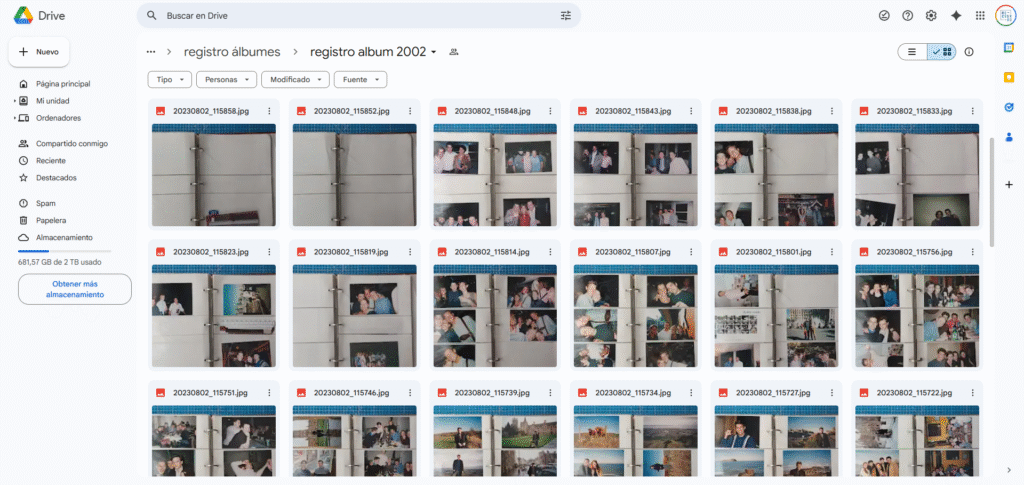
Task: Open Fuente filter dropdown
Action: (360, 80)
